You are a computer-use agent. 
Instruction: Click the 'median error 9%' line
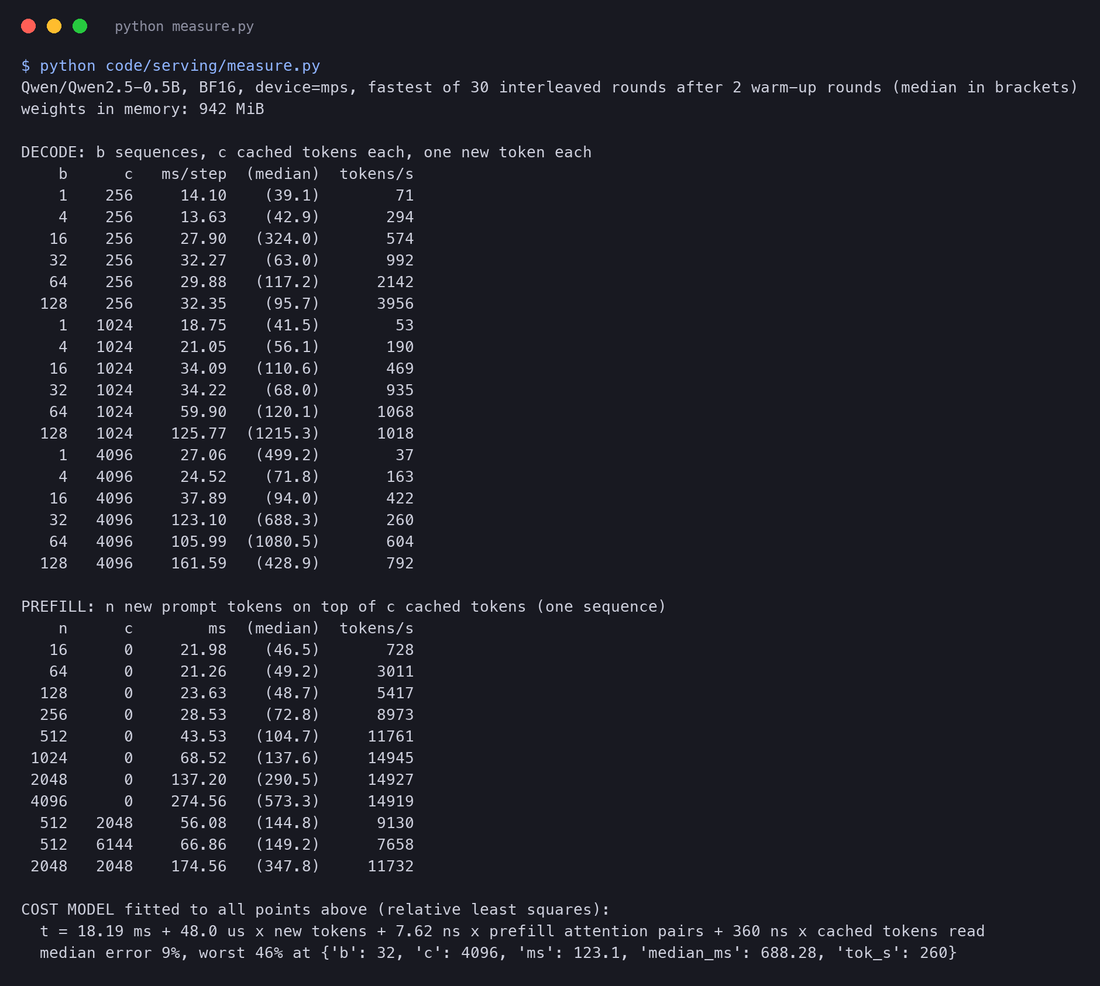[498, 953]
